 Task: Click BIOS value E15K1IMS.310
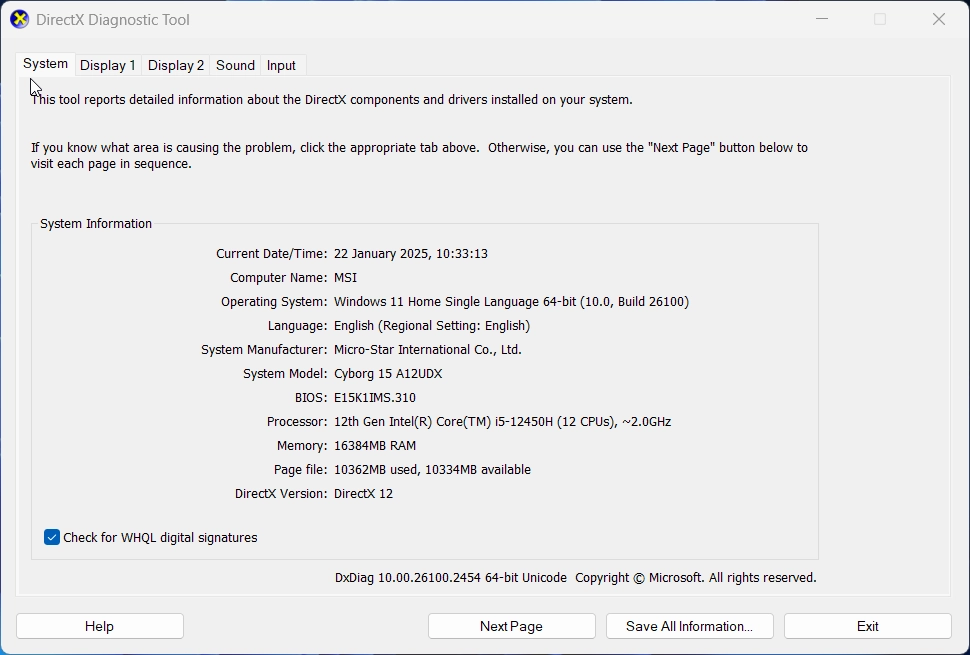(375, 398)
